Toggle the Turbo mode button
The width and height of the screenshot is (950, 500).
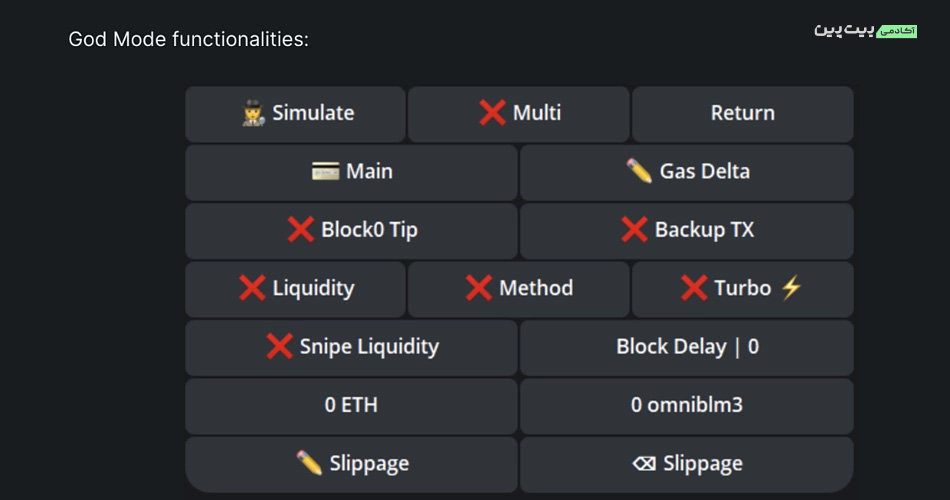743,289
